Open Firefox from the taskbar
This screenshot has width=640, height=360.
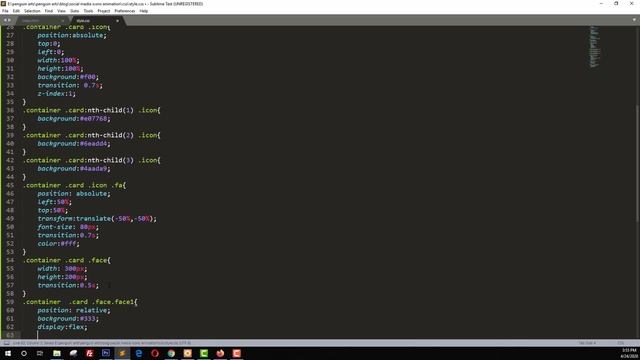pyautogui.click(x=220, y=353)
